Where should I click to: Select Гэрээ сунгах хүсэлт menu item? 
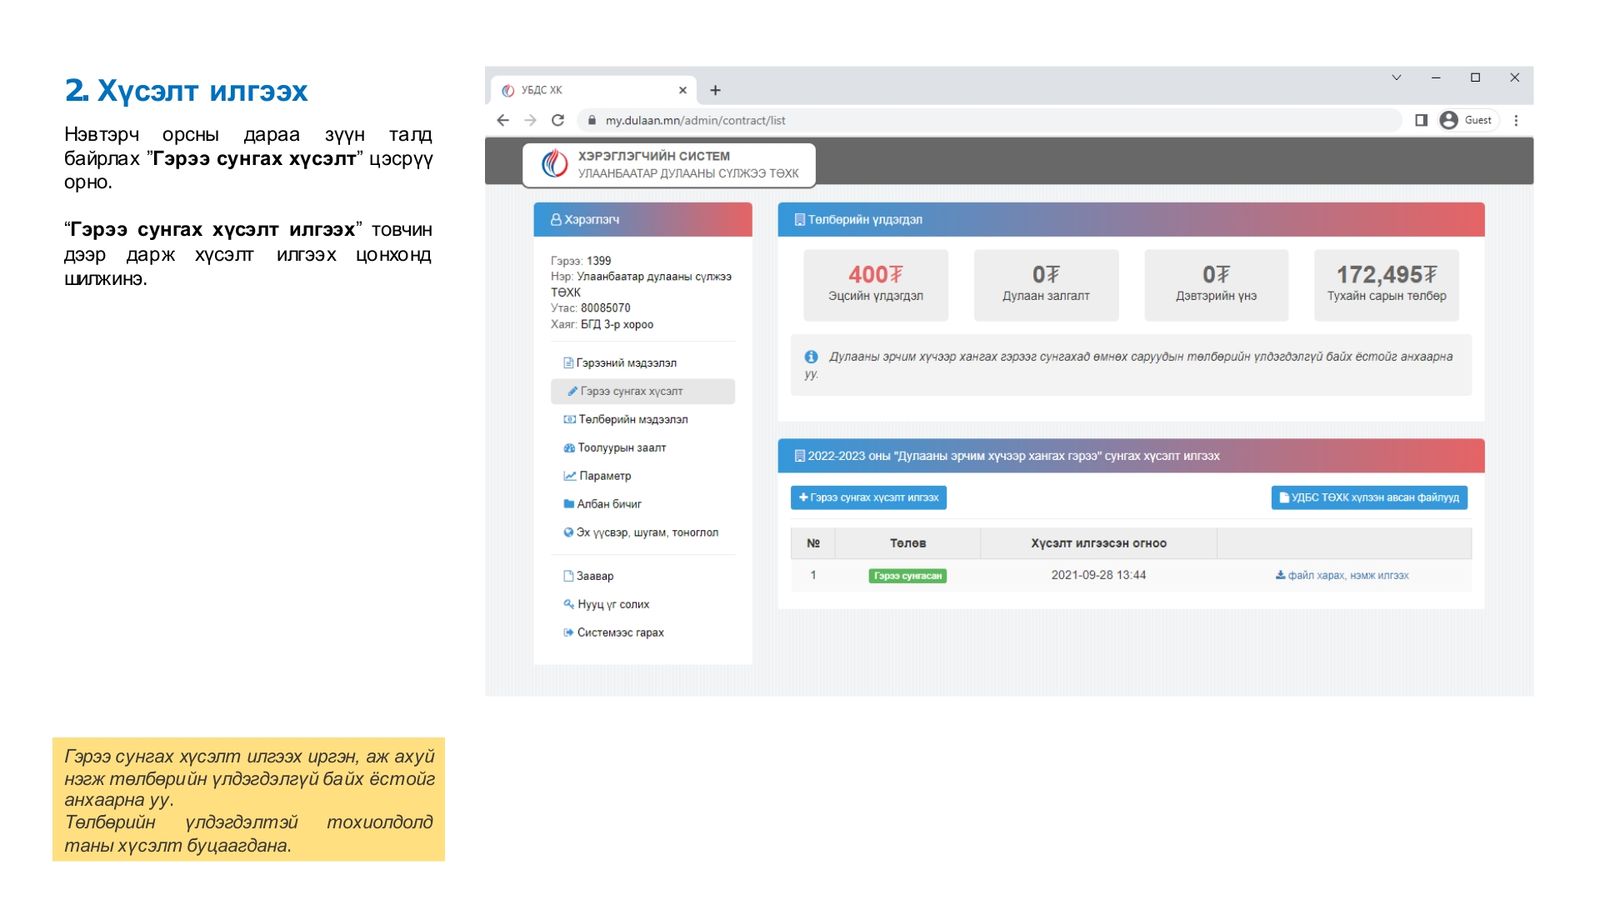coord(643,391)
